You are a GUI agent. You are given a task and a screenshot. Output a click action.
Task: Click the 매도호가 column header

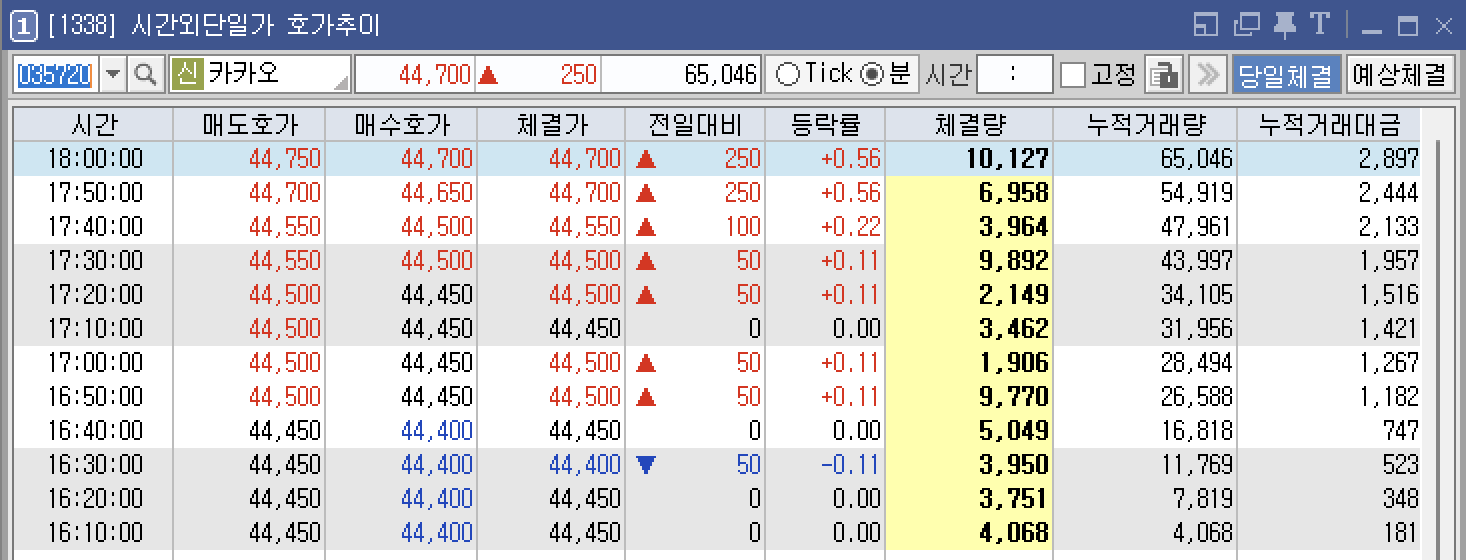[250, 125]
